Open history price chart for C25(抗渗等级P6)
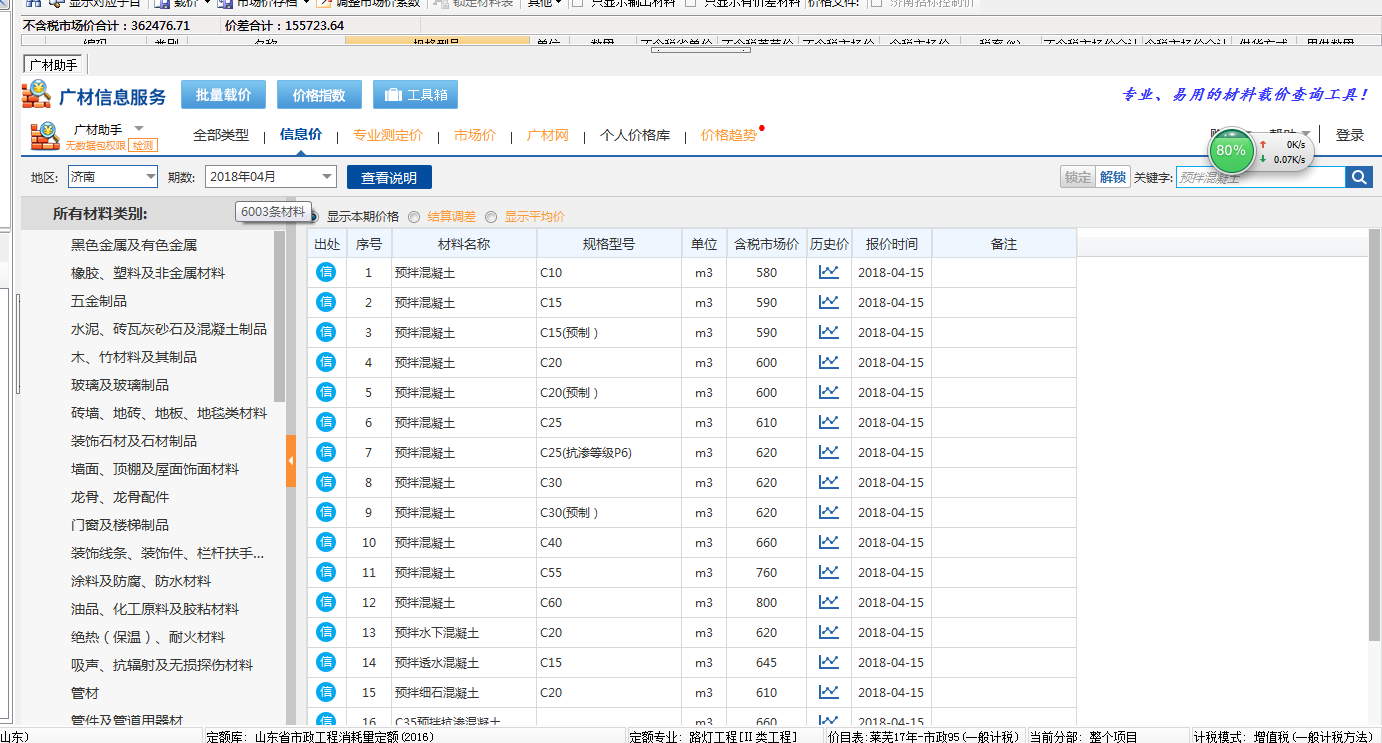This screenshot has width=1382, height=743. (x=829, y=452)
